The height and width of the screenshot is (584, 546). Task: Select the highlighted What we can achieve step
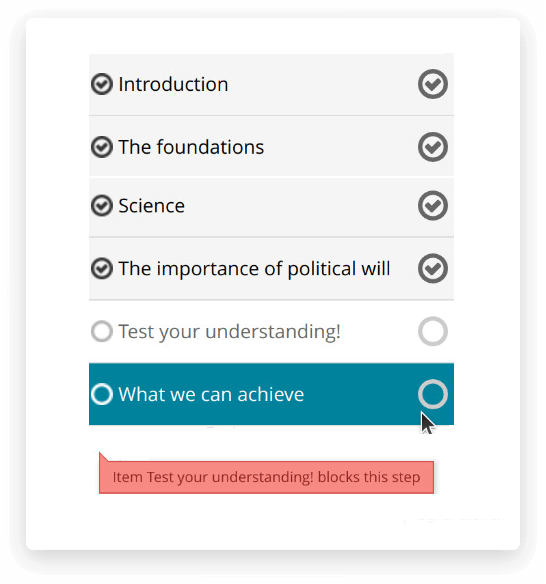pos(271,394)
